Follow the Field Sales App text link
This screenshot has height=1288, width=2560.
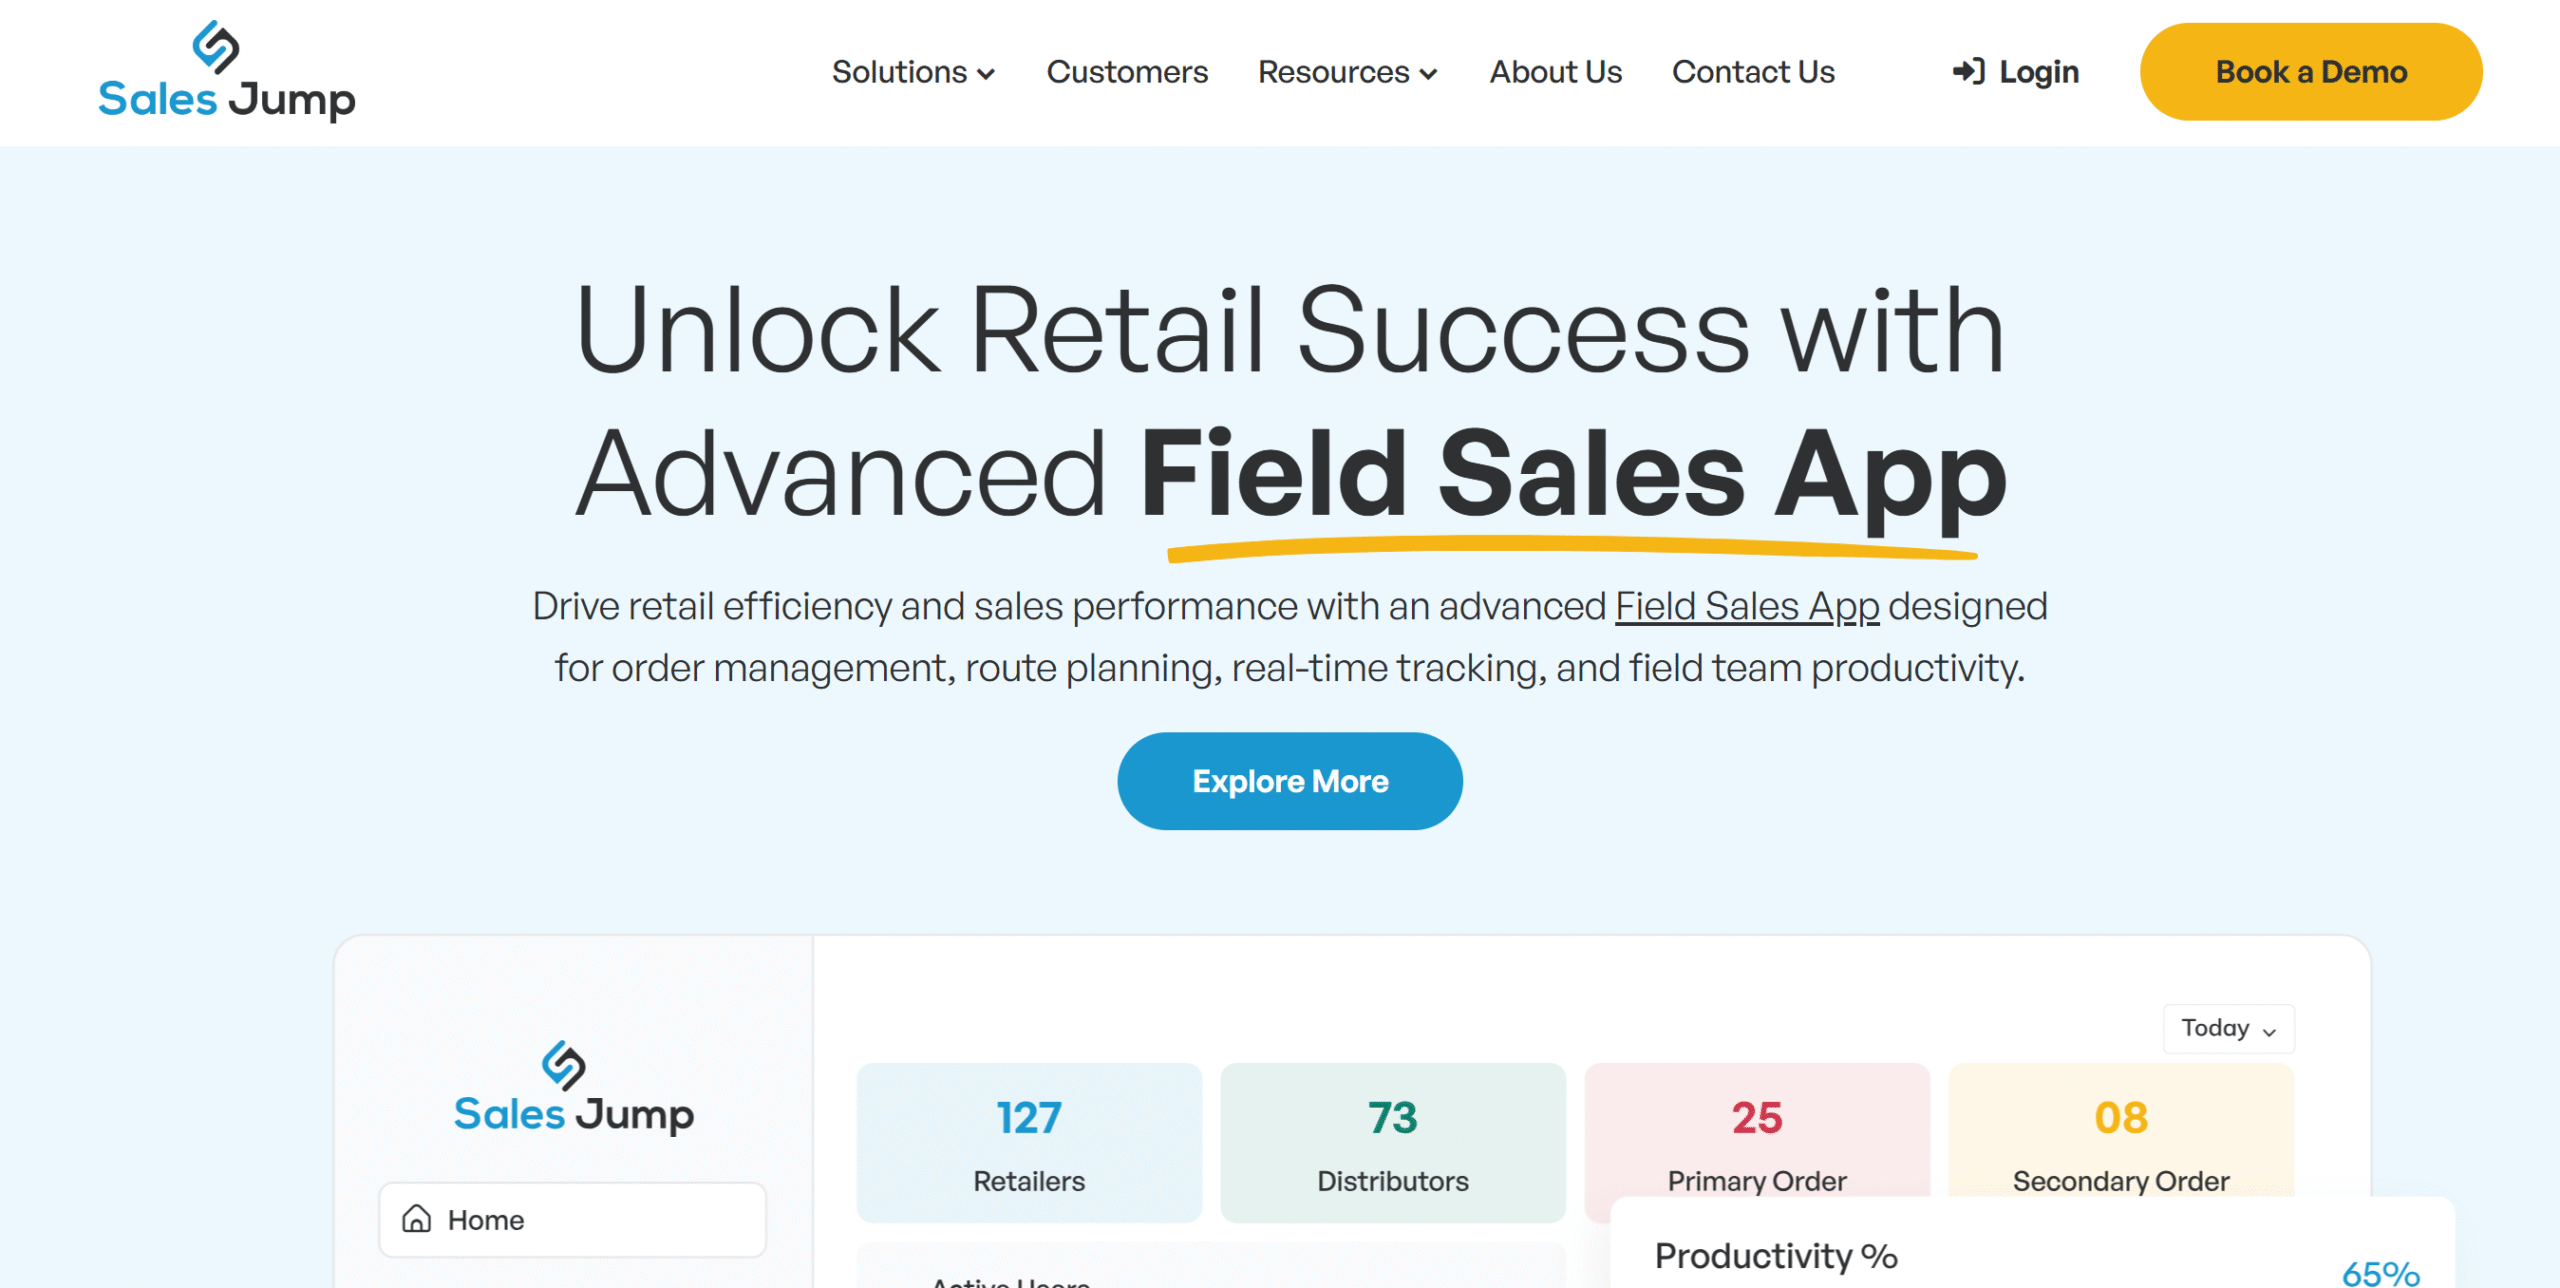coord(1747,606)
